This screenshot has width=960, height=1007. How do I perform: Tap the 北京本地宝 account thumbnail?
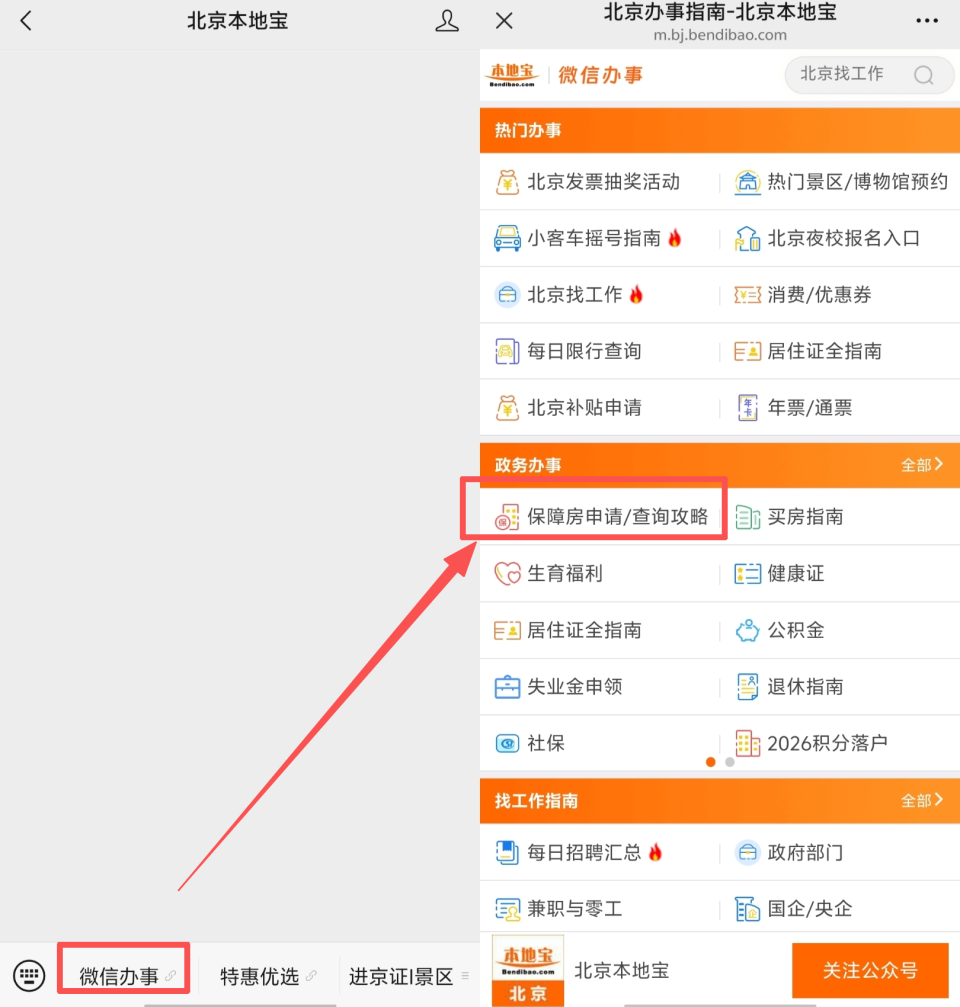click(527, 970)
